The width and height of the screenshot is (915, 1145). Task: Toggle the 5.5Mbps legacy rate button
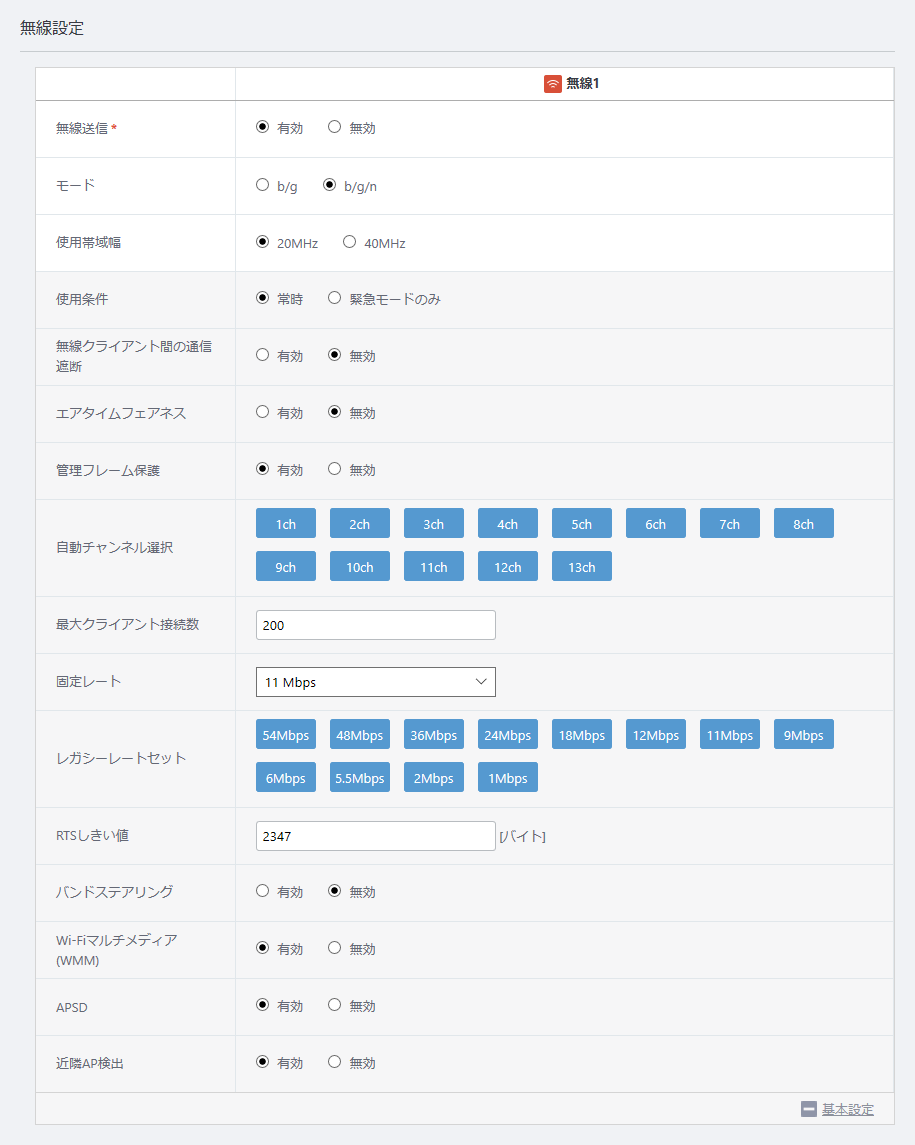point(359,778)
